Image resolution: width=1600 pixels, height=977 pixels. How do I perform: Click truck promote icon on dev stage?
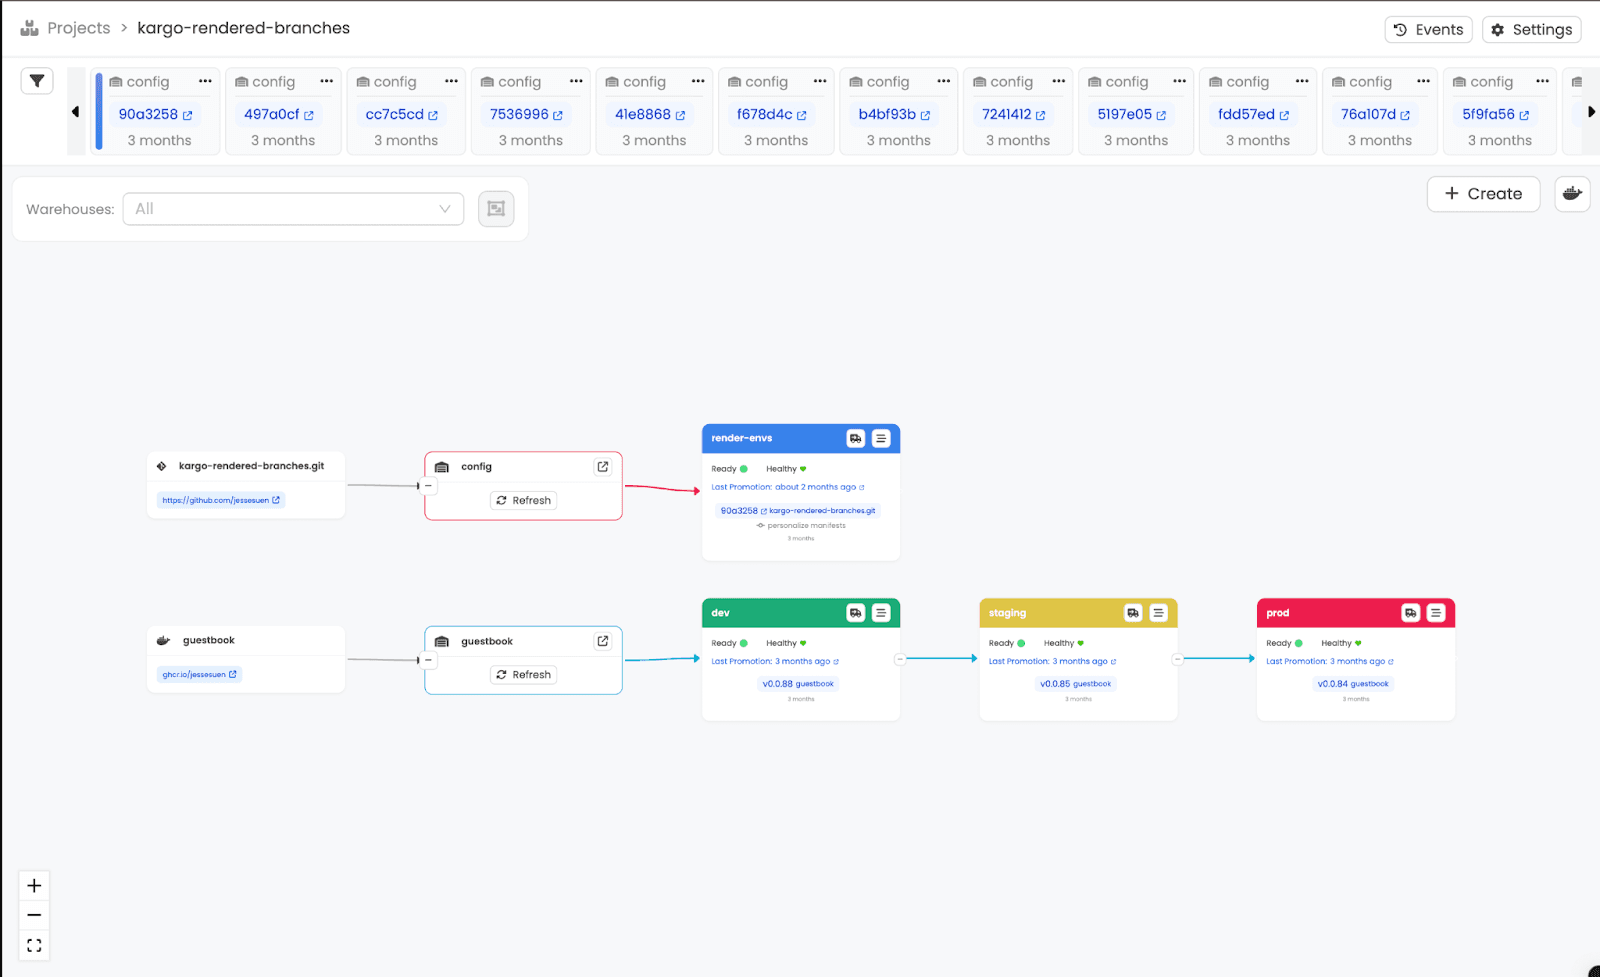(856, 613)
